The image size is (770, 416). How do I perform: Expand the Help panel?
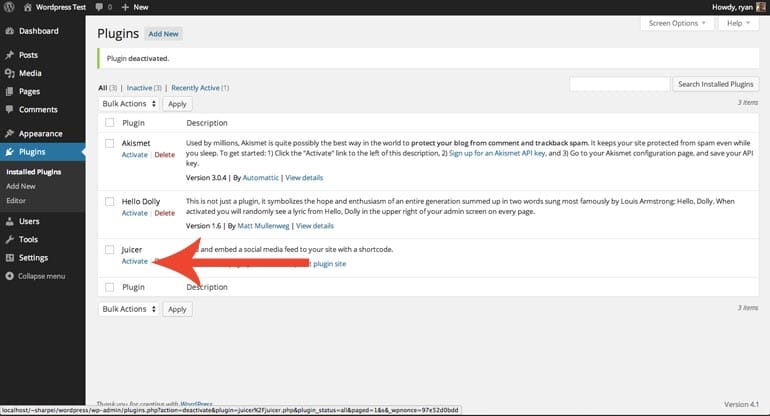739,23
